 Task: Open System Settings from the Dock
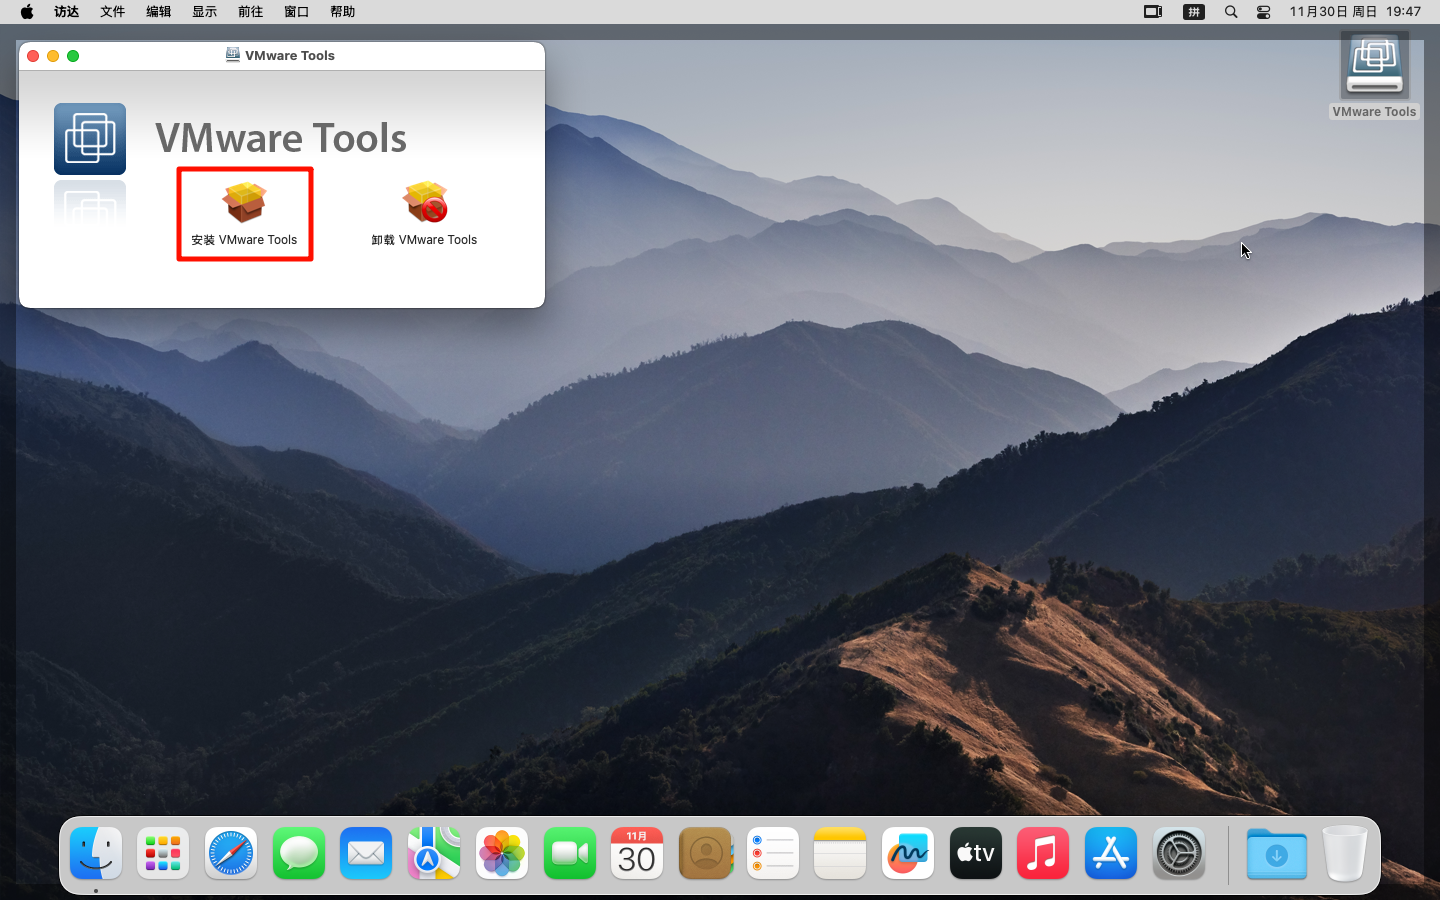(1179, 854)
